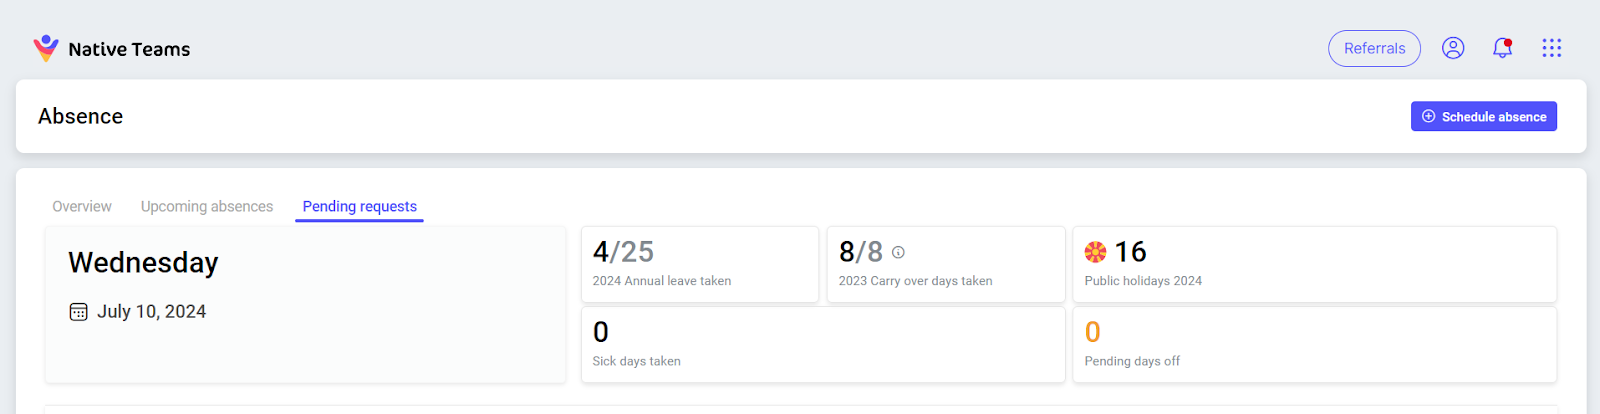Click the July 10, 2024 date text
The width and height of the screenshot is (1600, 414).
[x=151, y=312]
